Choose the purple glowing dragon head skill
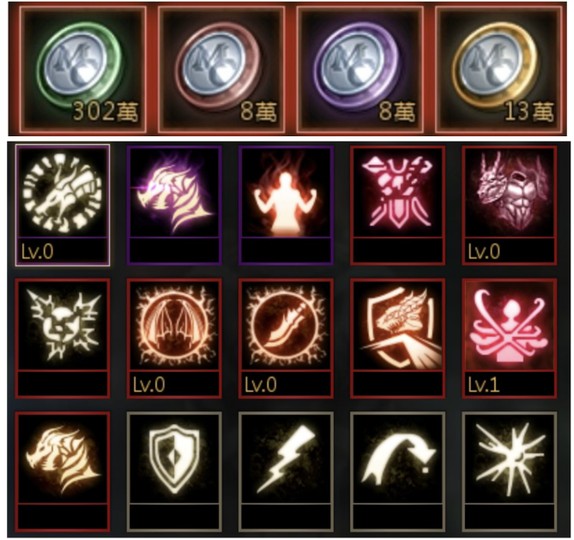The height and width of the screenshot is (540, 574). coord(174,205)
